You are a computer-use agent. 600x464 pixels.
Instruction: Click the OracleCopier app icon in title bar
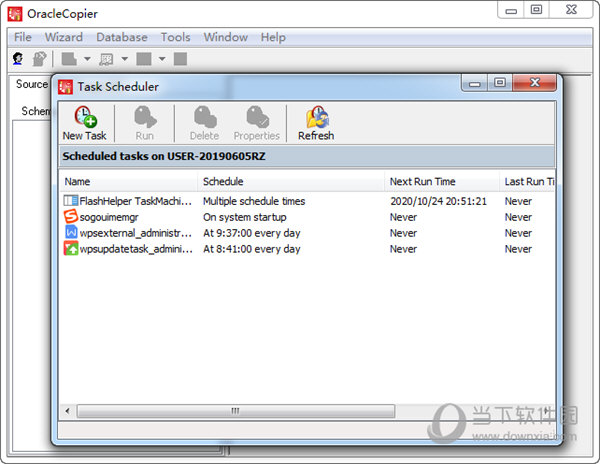(15, 14)
